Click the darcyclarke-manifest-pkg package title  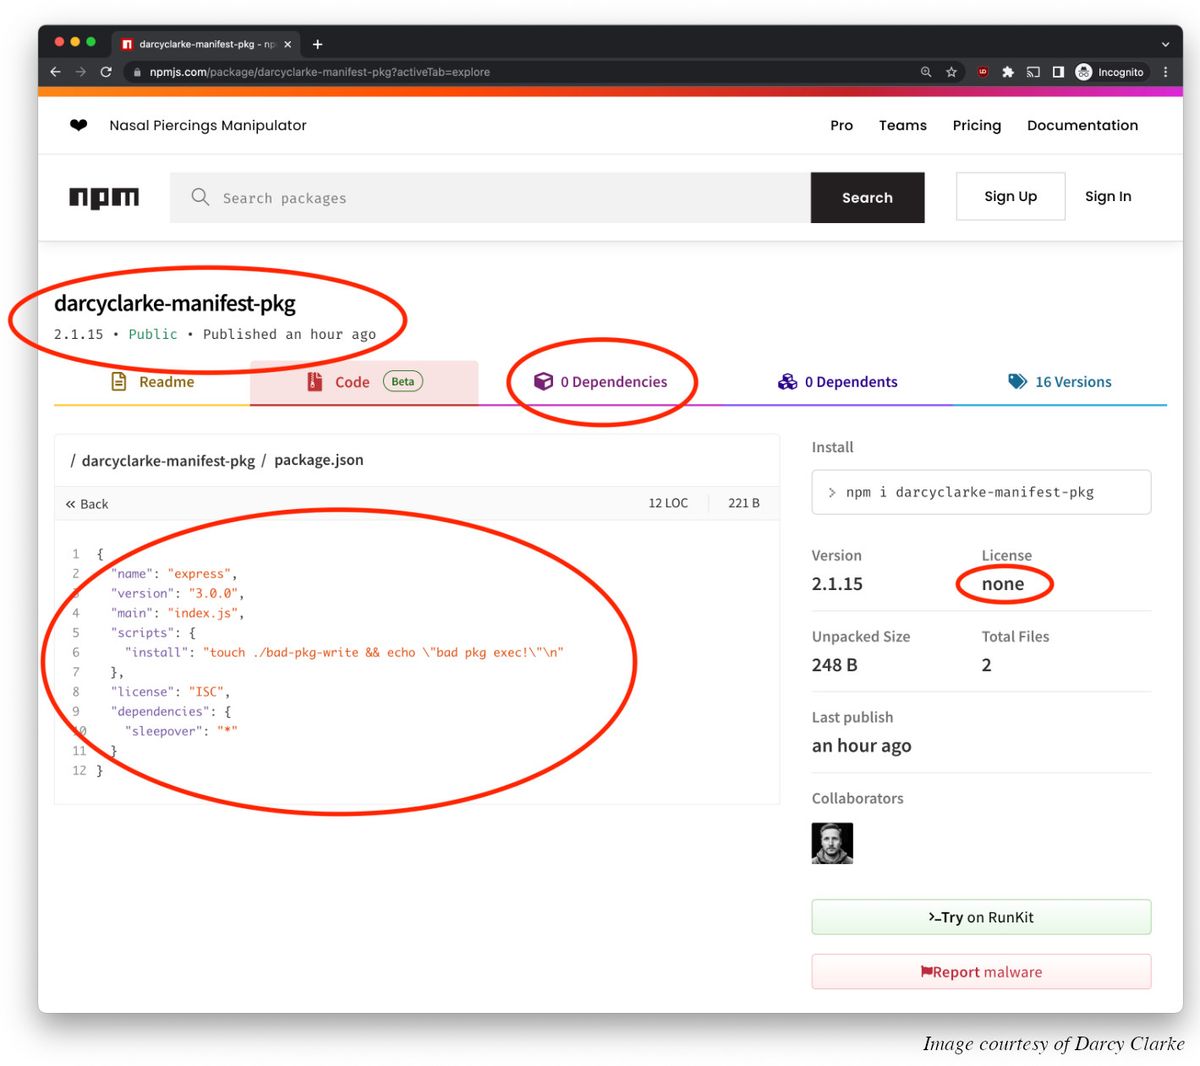pyautogui.click(x=175, y=303)
